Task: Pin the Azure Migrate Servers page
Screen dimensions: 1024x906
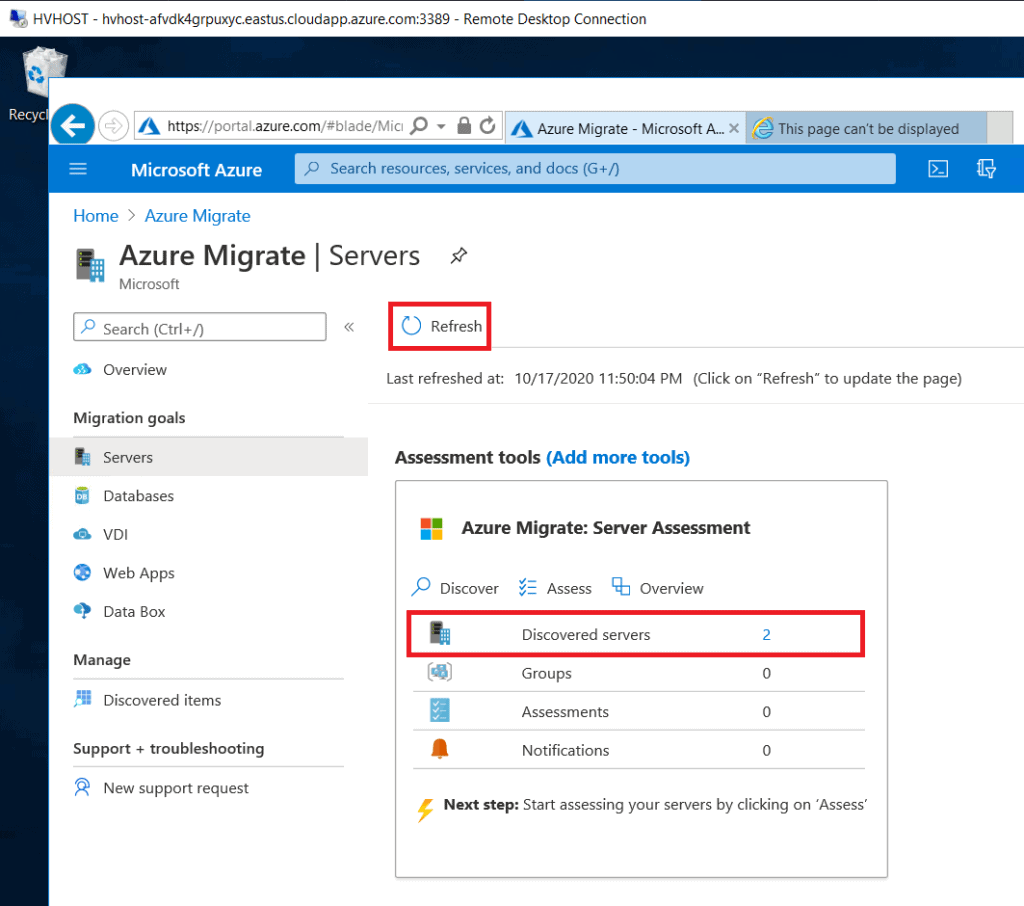Action: pyautogui.click(x=458, y=256)
